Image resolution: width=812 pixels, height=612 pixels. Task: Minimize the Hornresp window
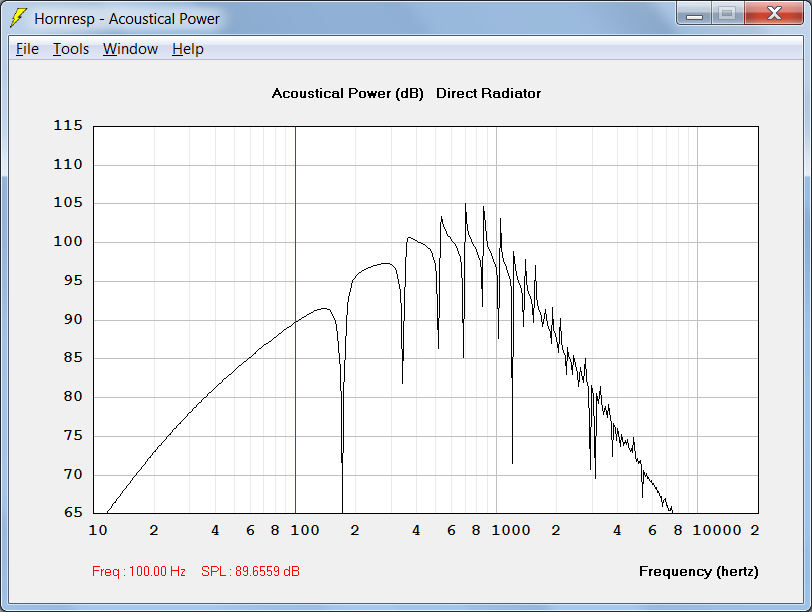[x=694, y=14]
